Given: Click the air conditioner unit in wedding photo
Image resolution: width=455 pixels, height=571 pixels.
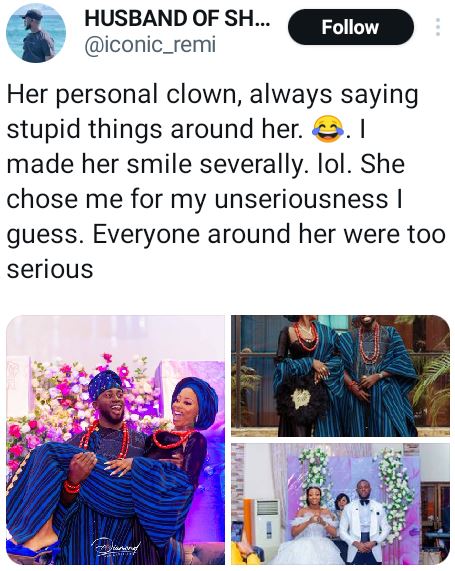Looking at the screenshot, I should coord(268,526).
